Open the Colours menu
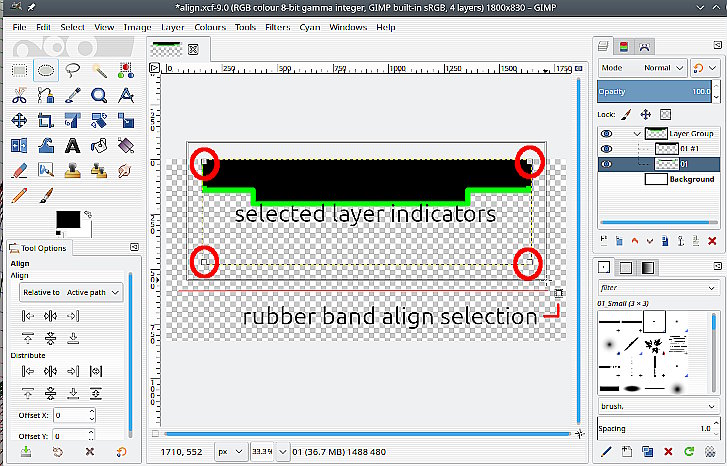The image size is (727, 466). click(x=210, y=27)
